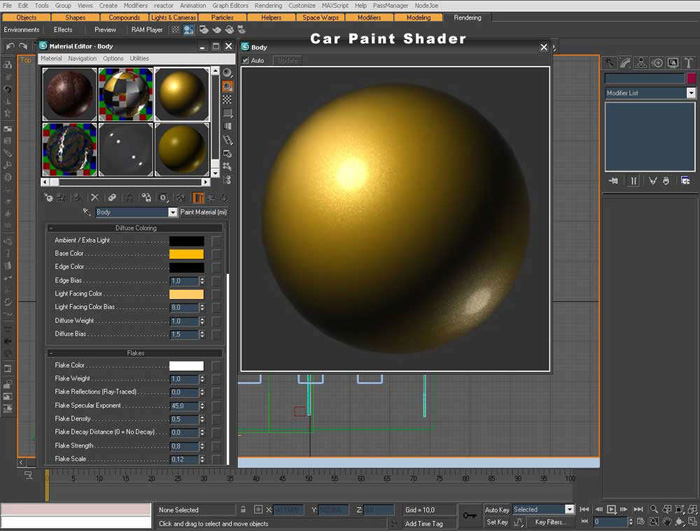The height and width of the screenshot is (531, 700).
Task: Click the map checkbox beside Flake Color
Action: coord(216,366)
